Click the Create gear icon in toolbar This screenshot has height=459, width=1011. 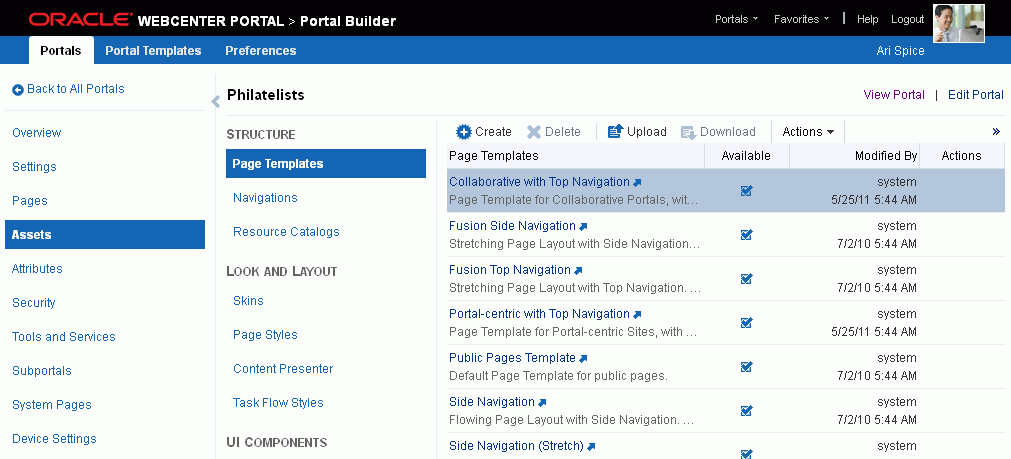click(x=464, y=132)
